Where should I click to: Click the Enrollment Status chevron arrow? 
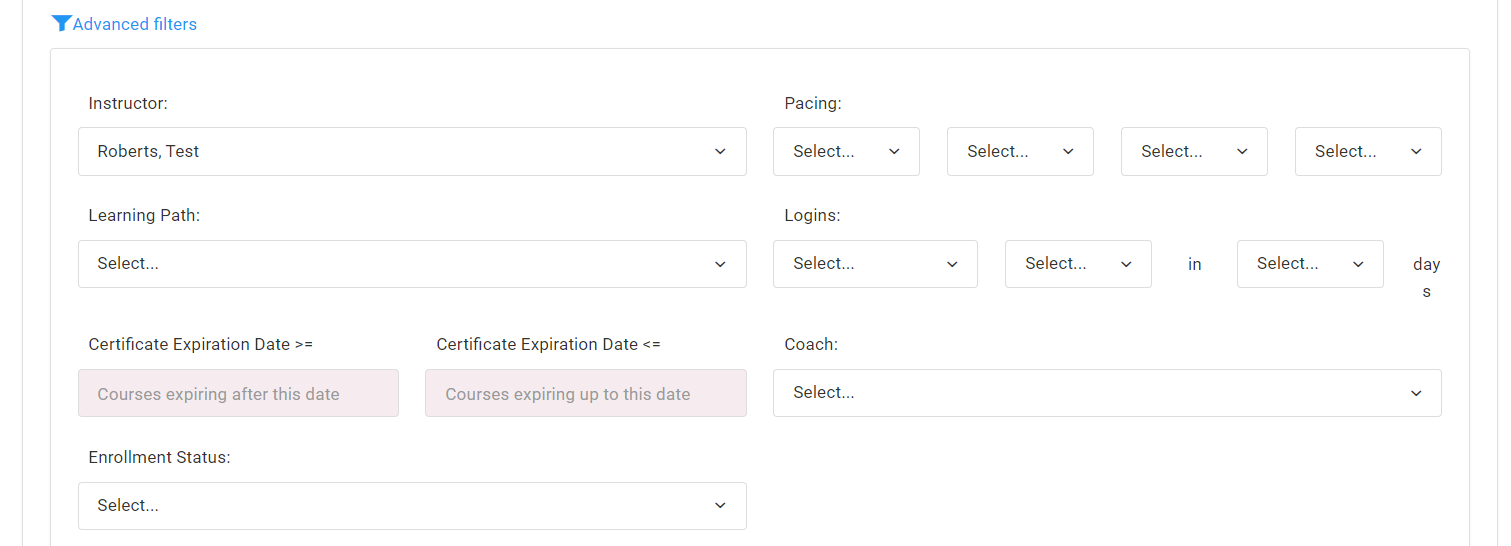720,506
